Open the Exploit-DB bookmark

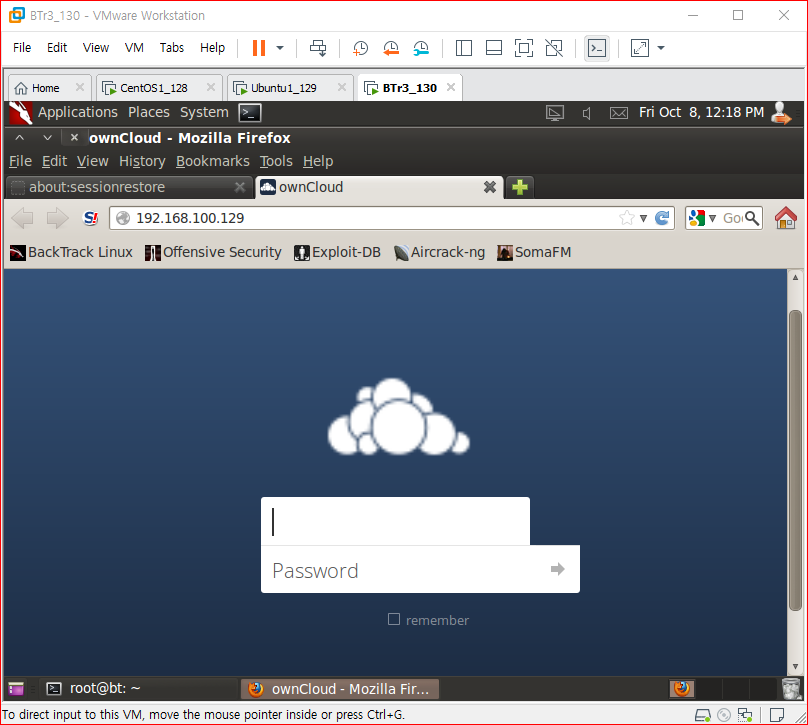pyautogui.click(x=338, y=252)
